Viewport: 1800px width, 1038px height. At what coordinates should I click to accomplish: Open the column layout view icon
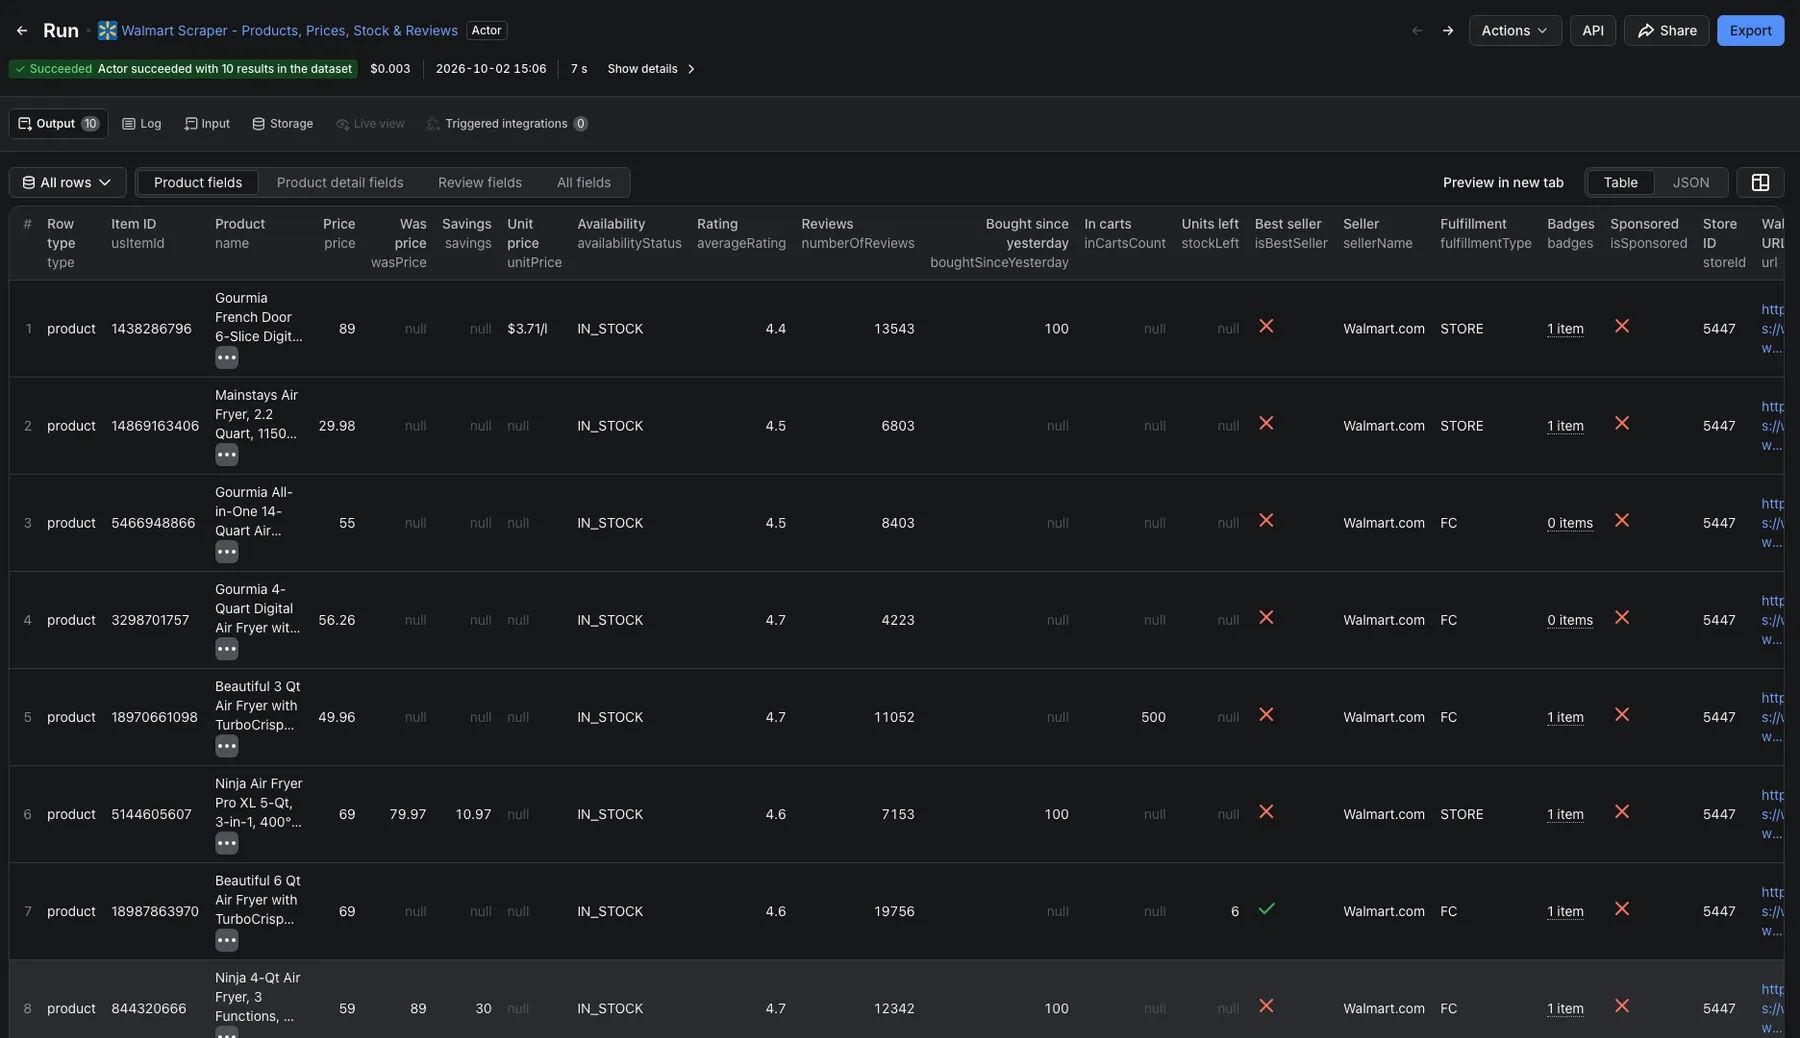point(1760,183)
